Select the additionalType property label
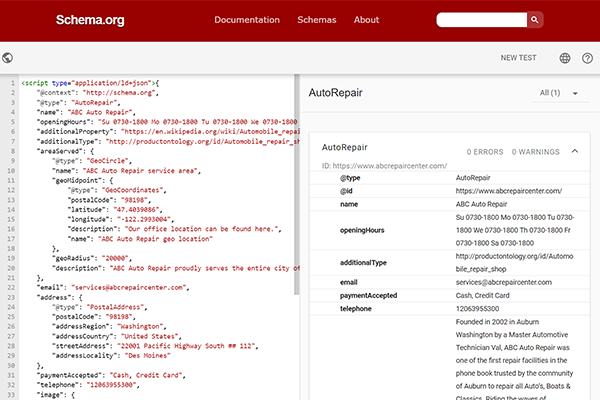 pos(363,263)
